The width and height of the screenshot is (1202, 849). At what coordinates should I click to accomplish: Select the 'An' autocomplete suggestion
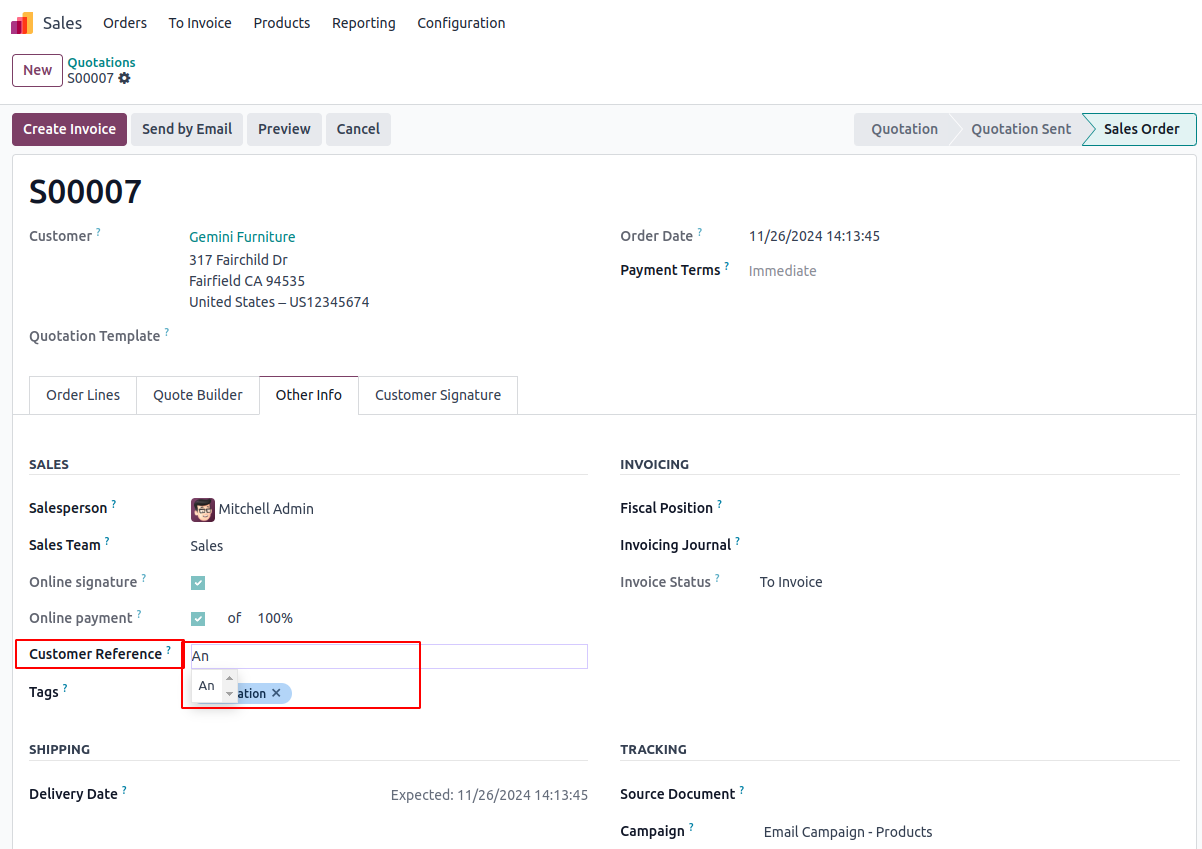(207, 686)
